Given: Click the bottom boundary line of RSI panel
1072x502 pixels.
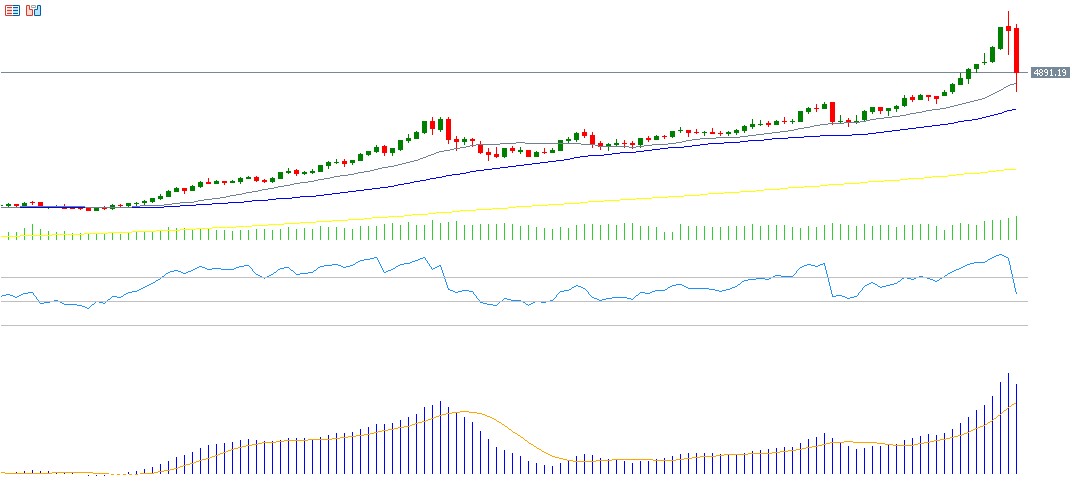Looking at the screenshot, I should click(x=500, y=325).
